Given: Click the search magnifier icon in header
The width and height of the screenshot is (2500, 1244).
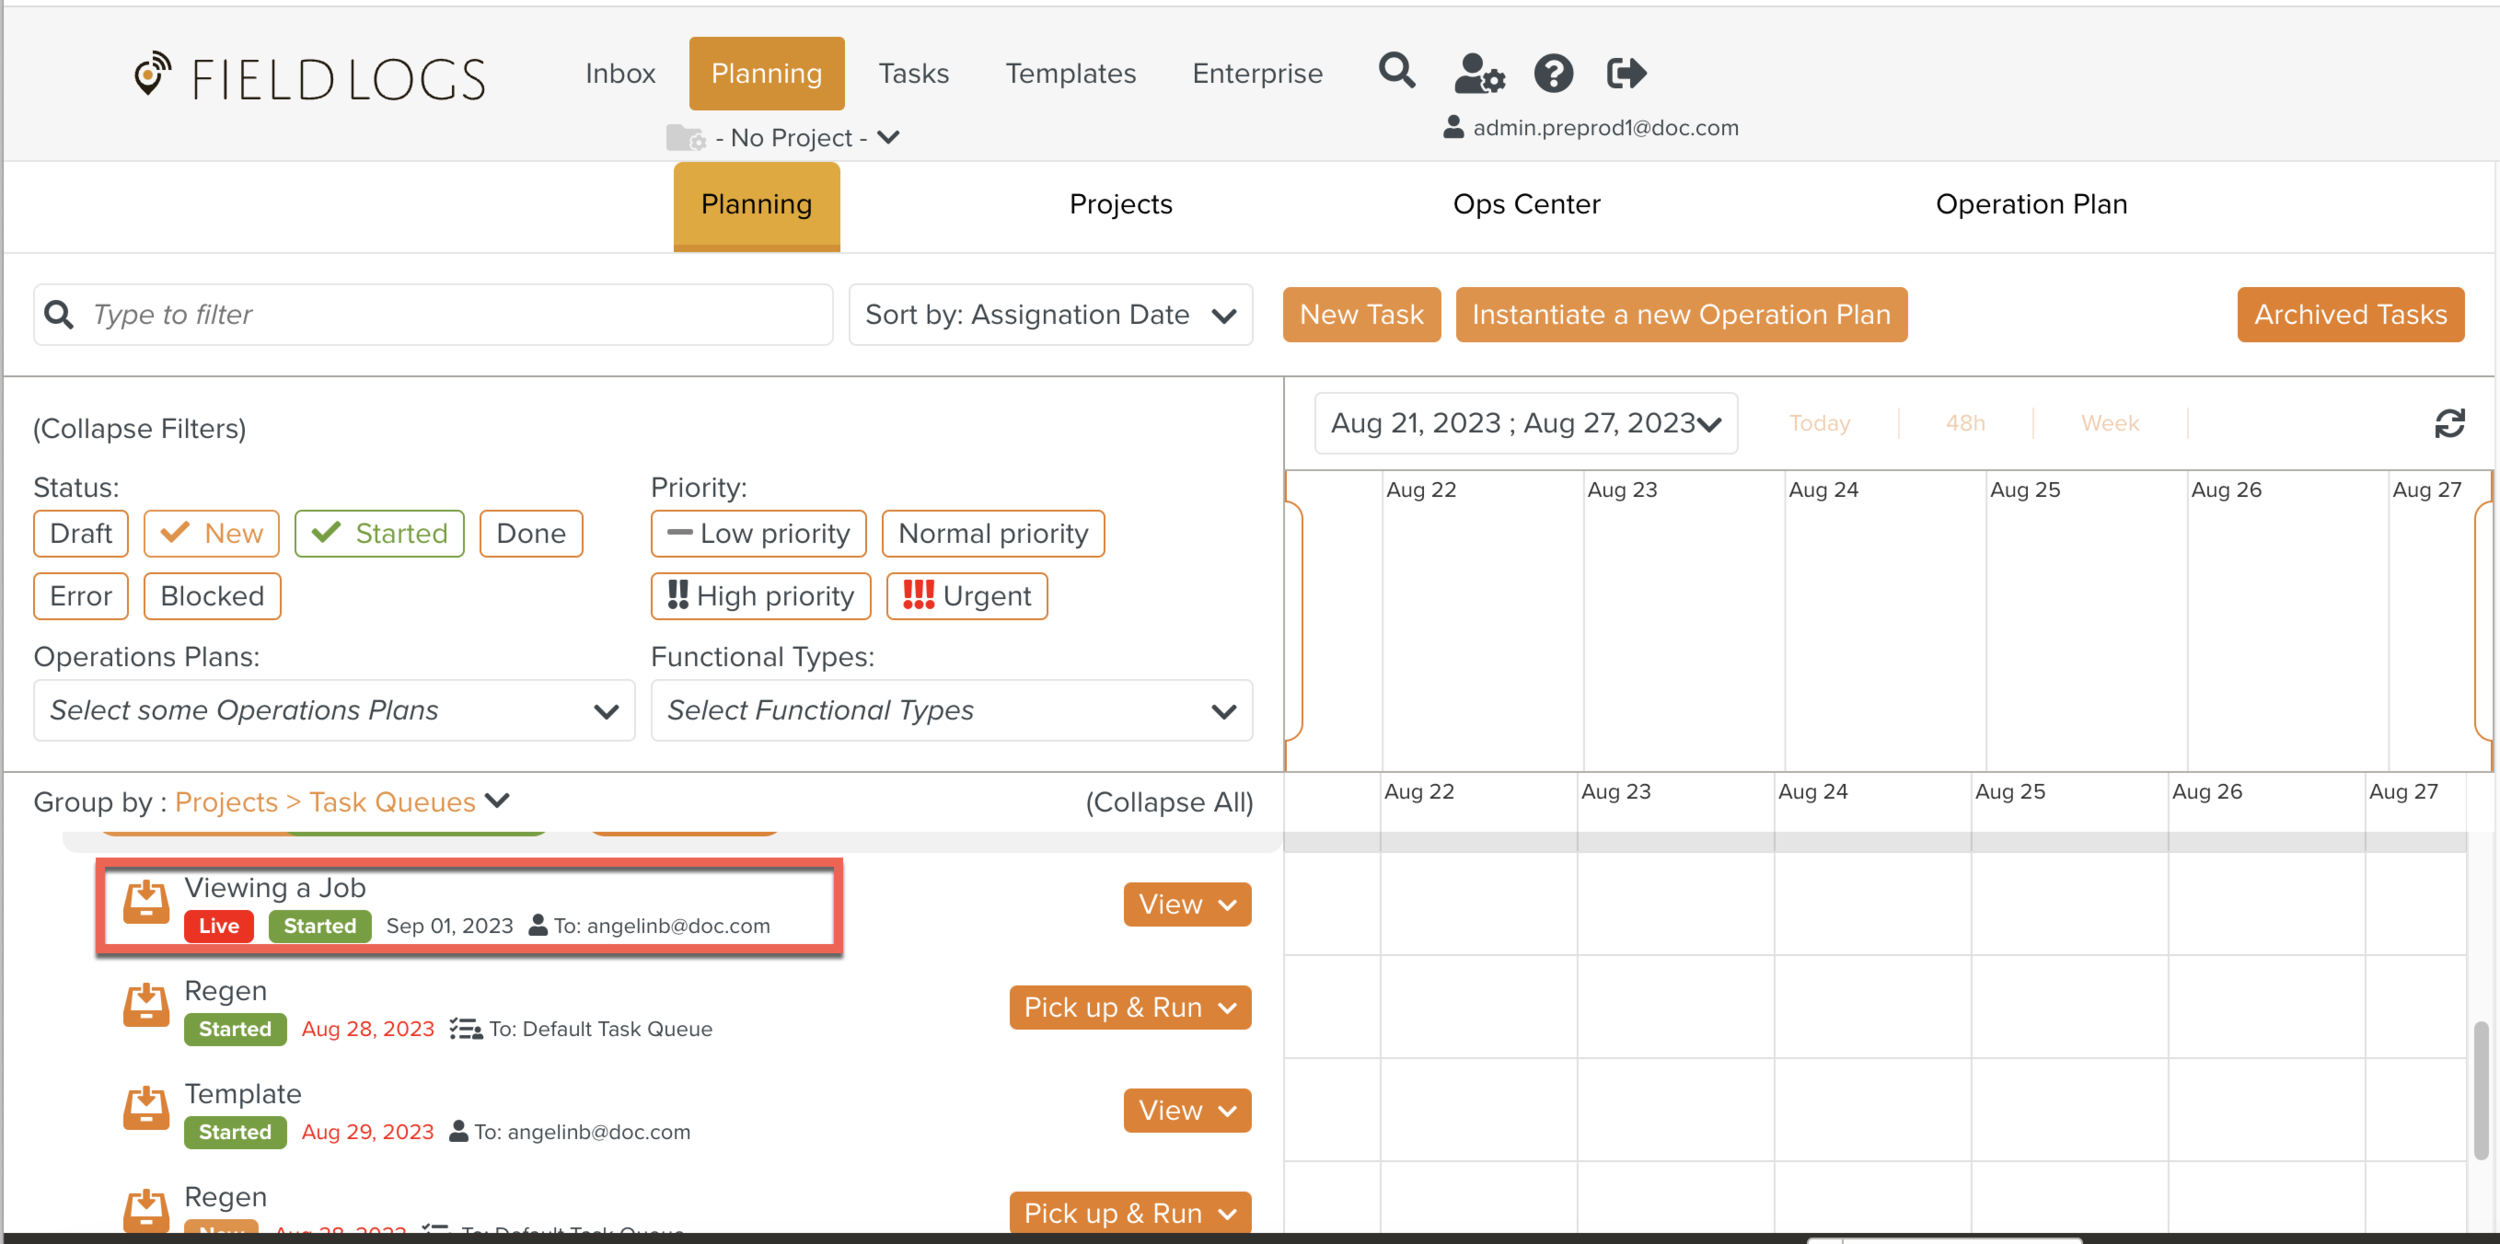Looking at the screenshot, I should coord(1396,72).
